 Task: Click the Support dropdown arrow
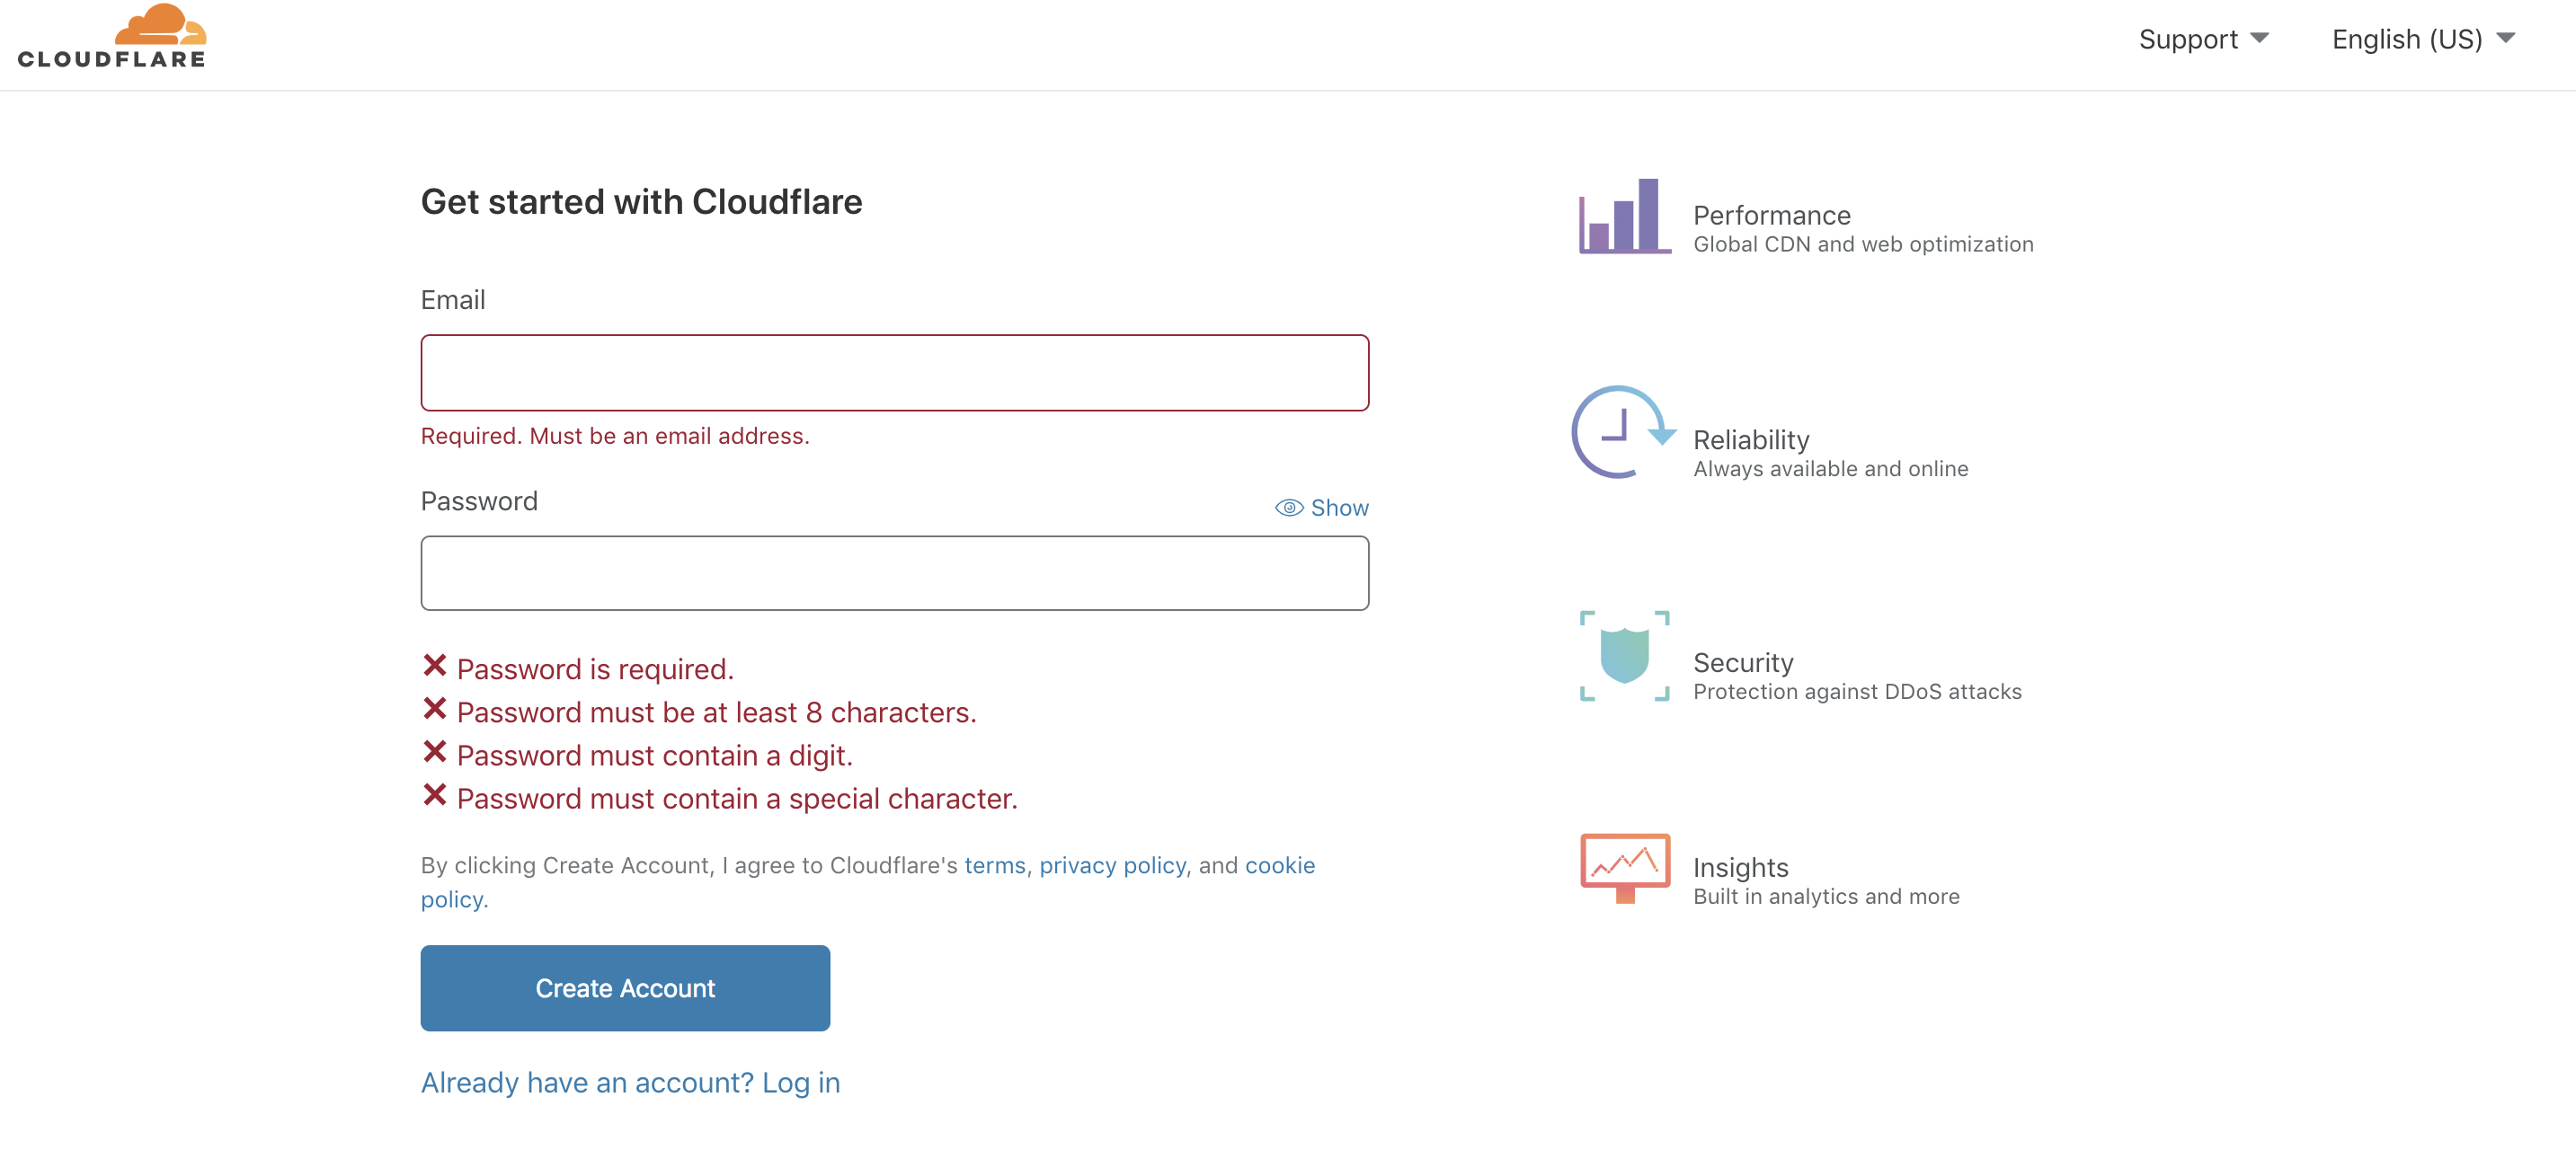[x=2260, y=38]
